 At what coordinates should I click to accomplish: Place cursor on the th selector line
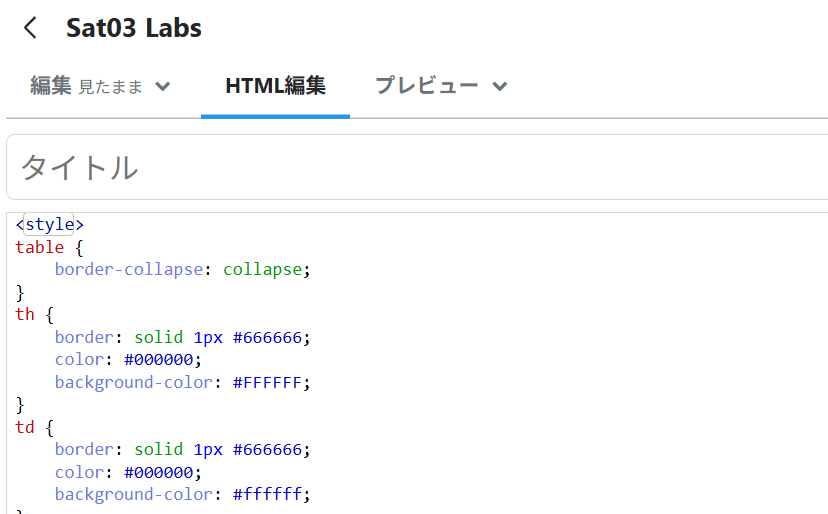[x=25, y=314]
